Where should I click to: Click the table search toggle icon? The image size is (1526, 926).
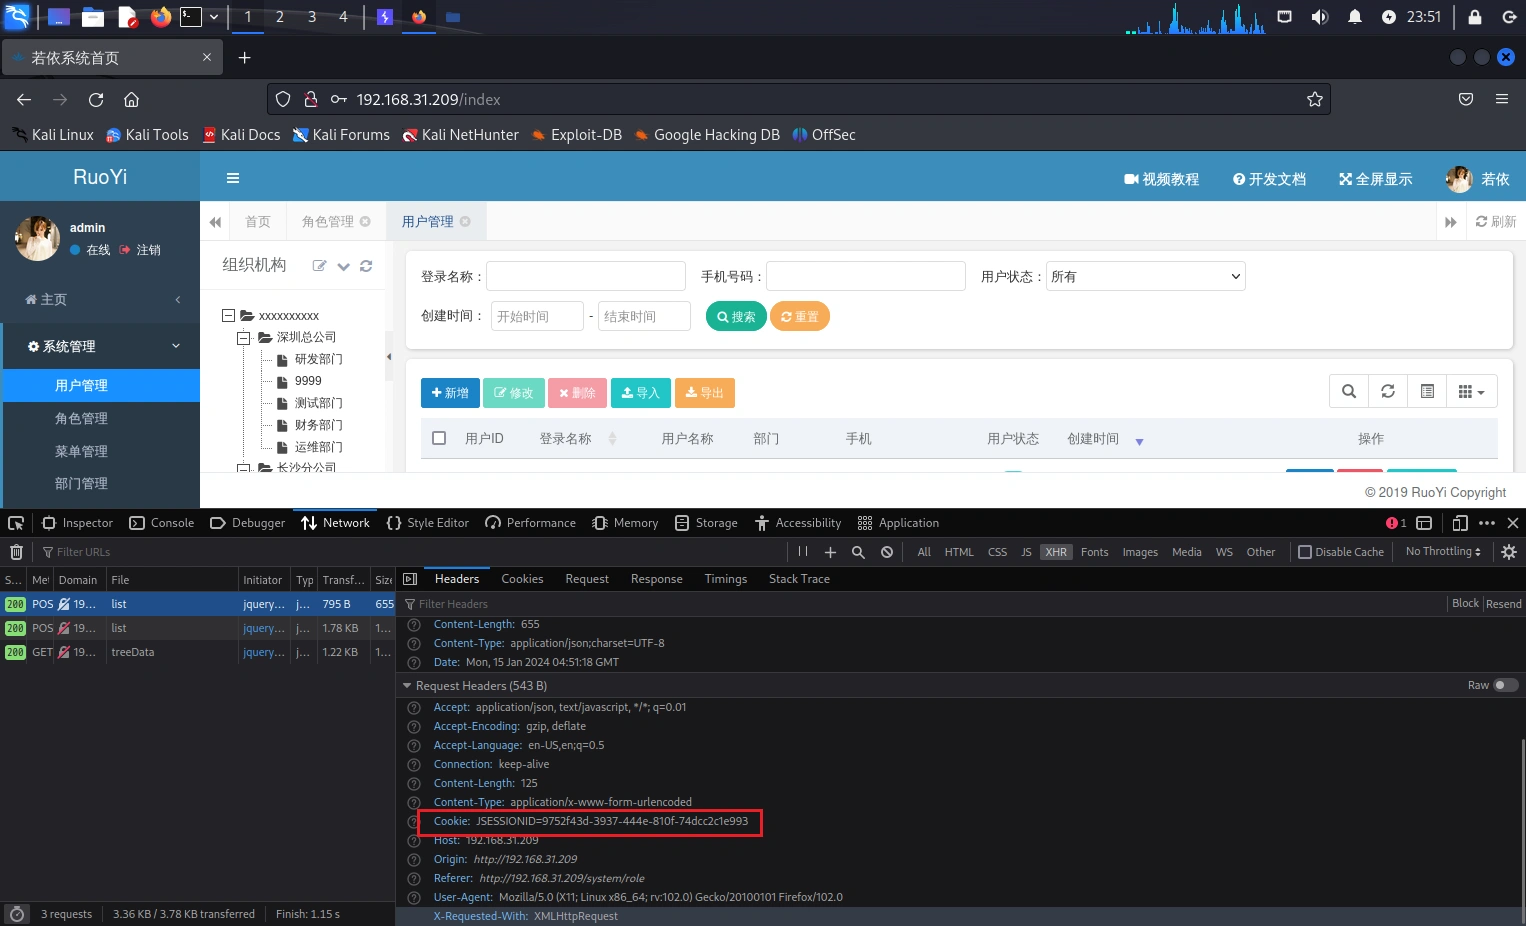coord(1349,392)
